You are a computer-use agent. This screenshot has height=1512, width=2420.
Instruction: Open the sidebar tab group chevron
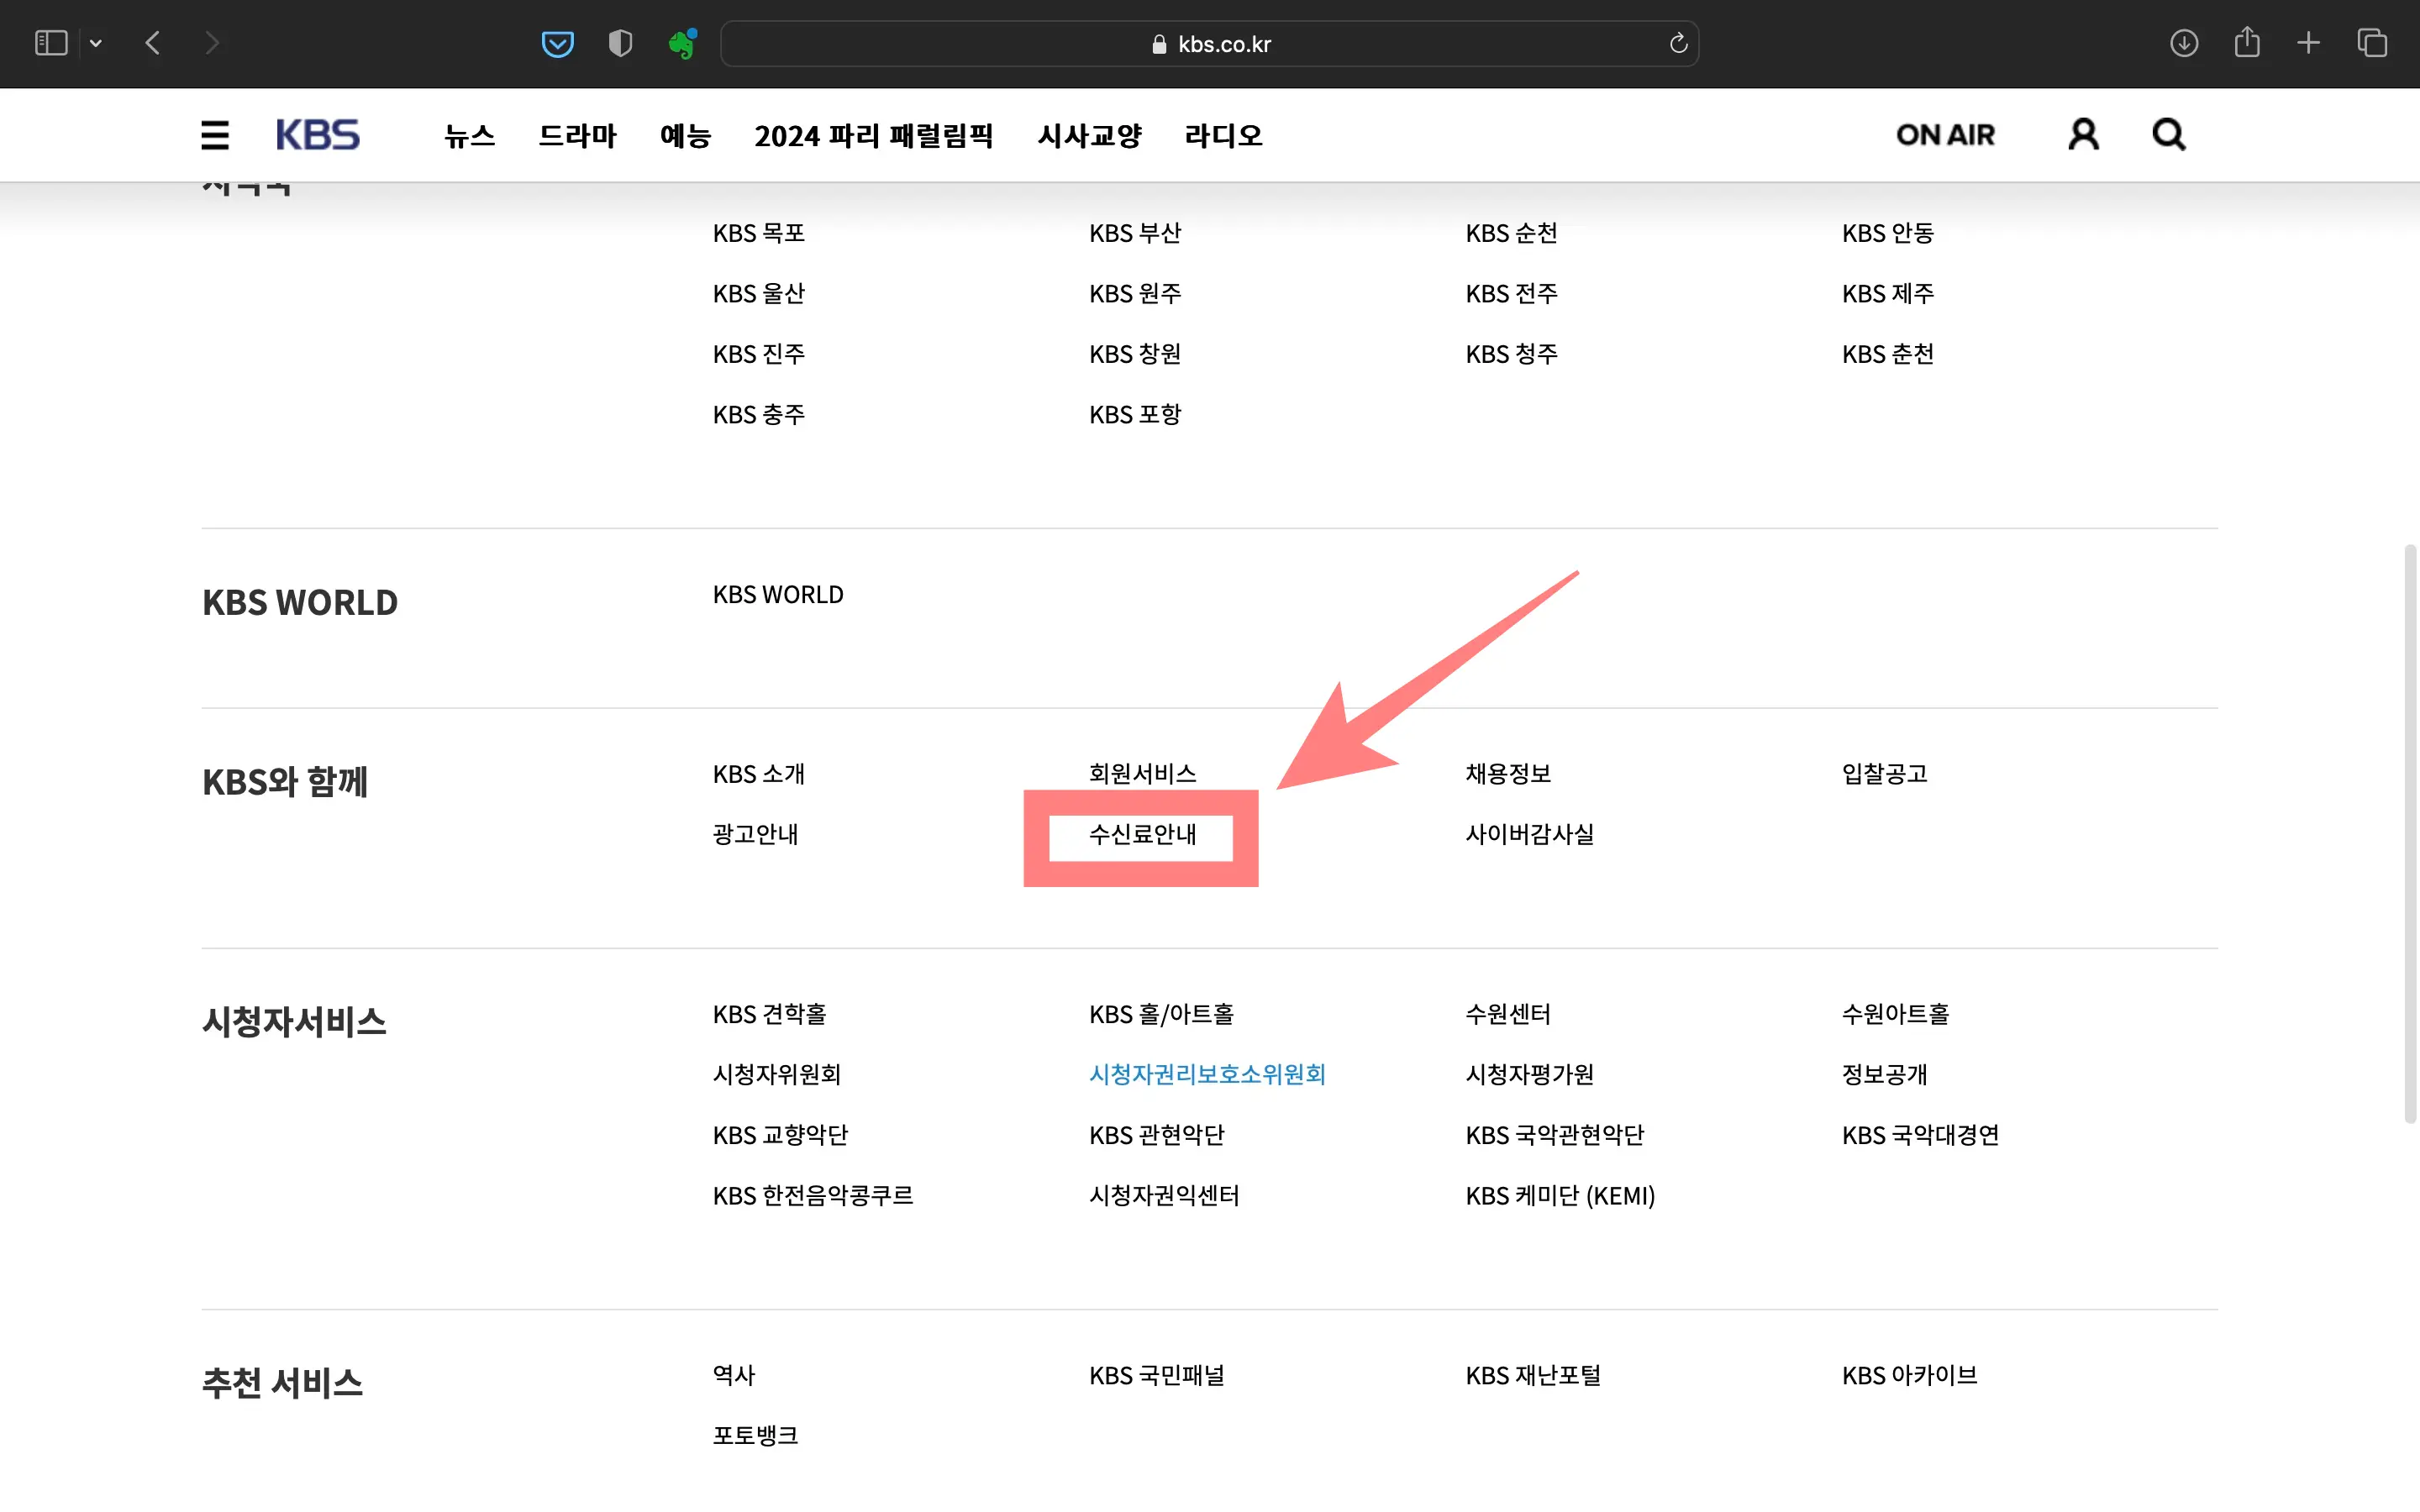(x=96, y=43)
